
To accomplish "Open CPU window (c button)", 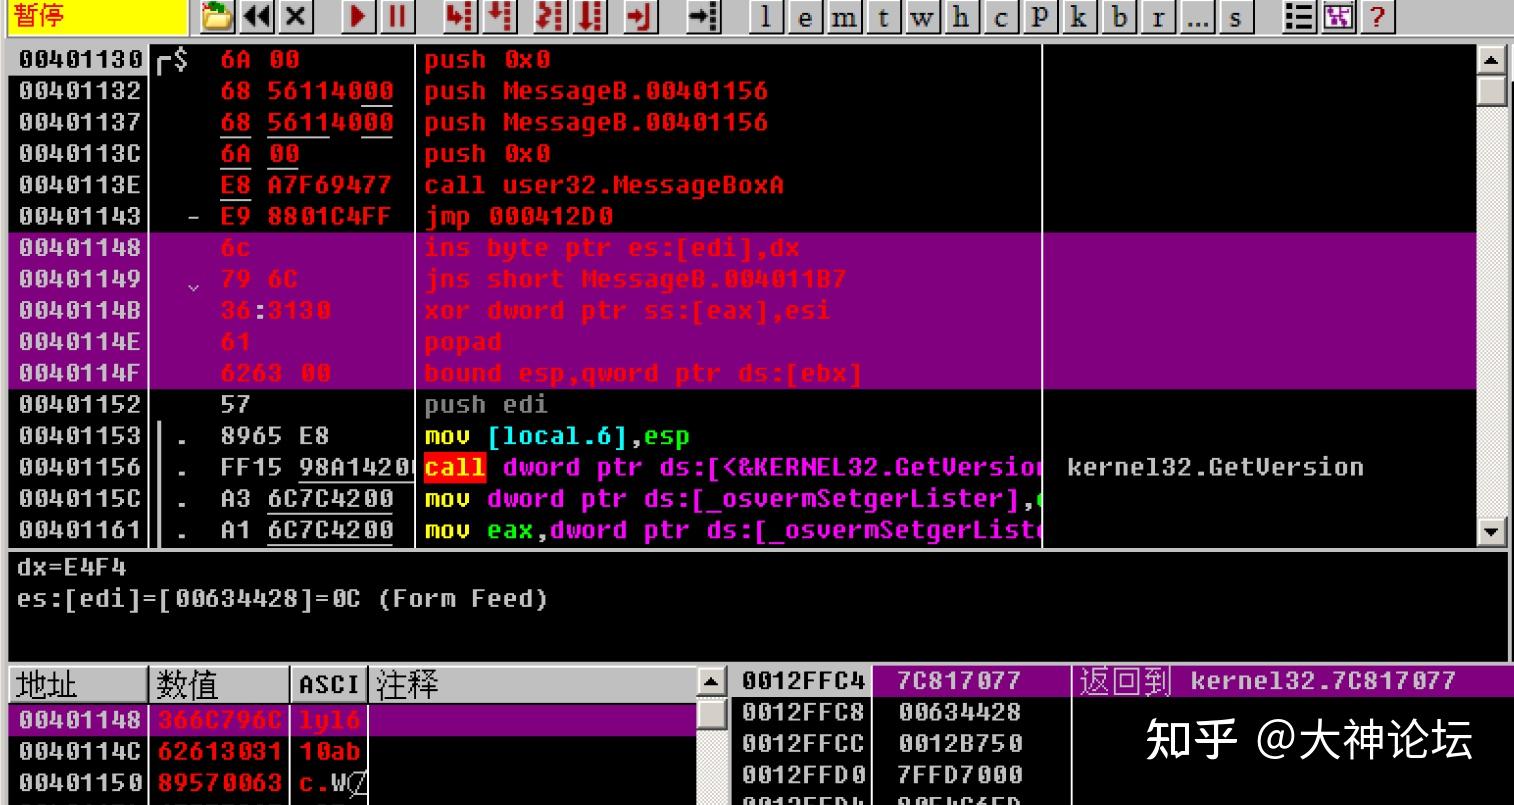I will point(1000,17).
